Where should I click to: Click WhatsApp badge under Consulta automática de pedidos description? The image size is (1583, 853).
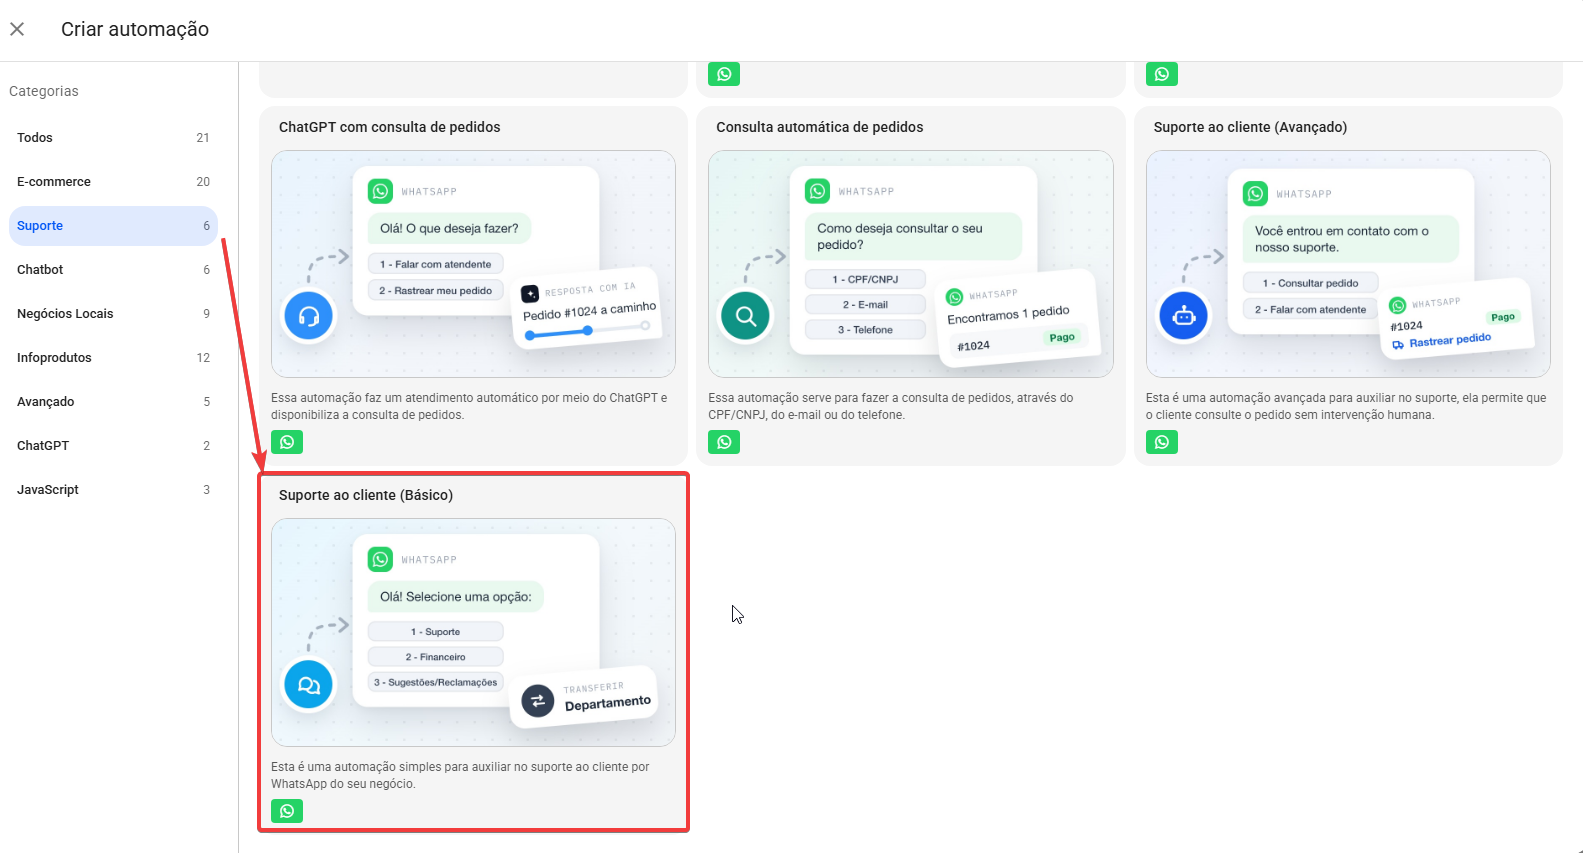[x=724, y=442]
